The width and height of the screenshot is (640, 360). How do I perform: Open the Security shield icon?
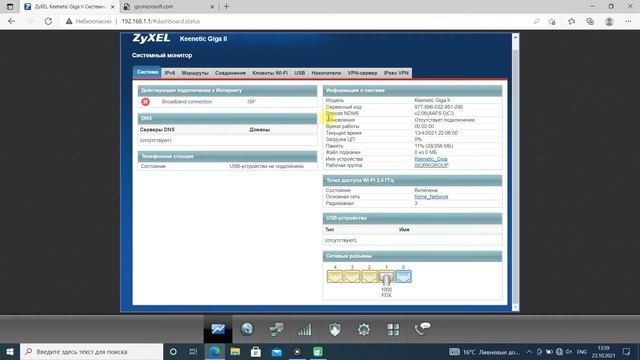point(334,329)
